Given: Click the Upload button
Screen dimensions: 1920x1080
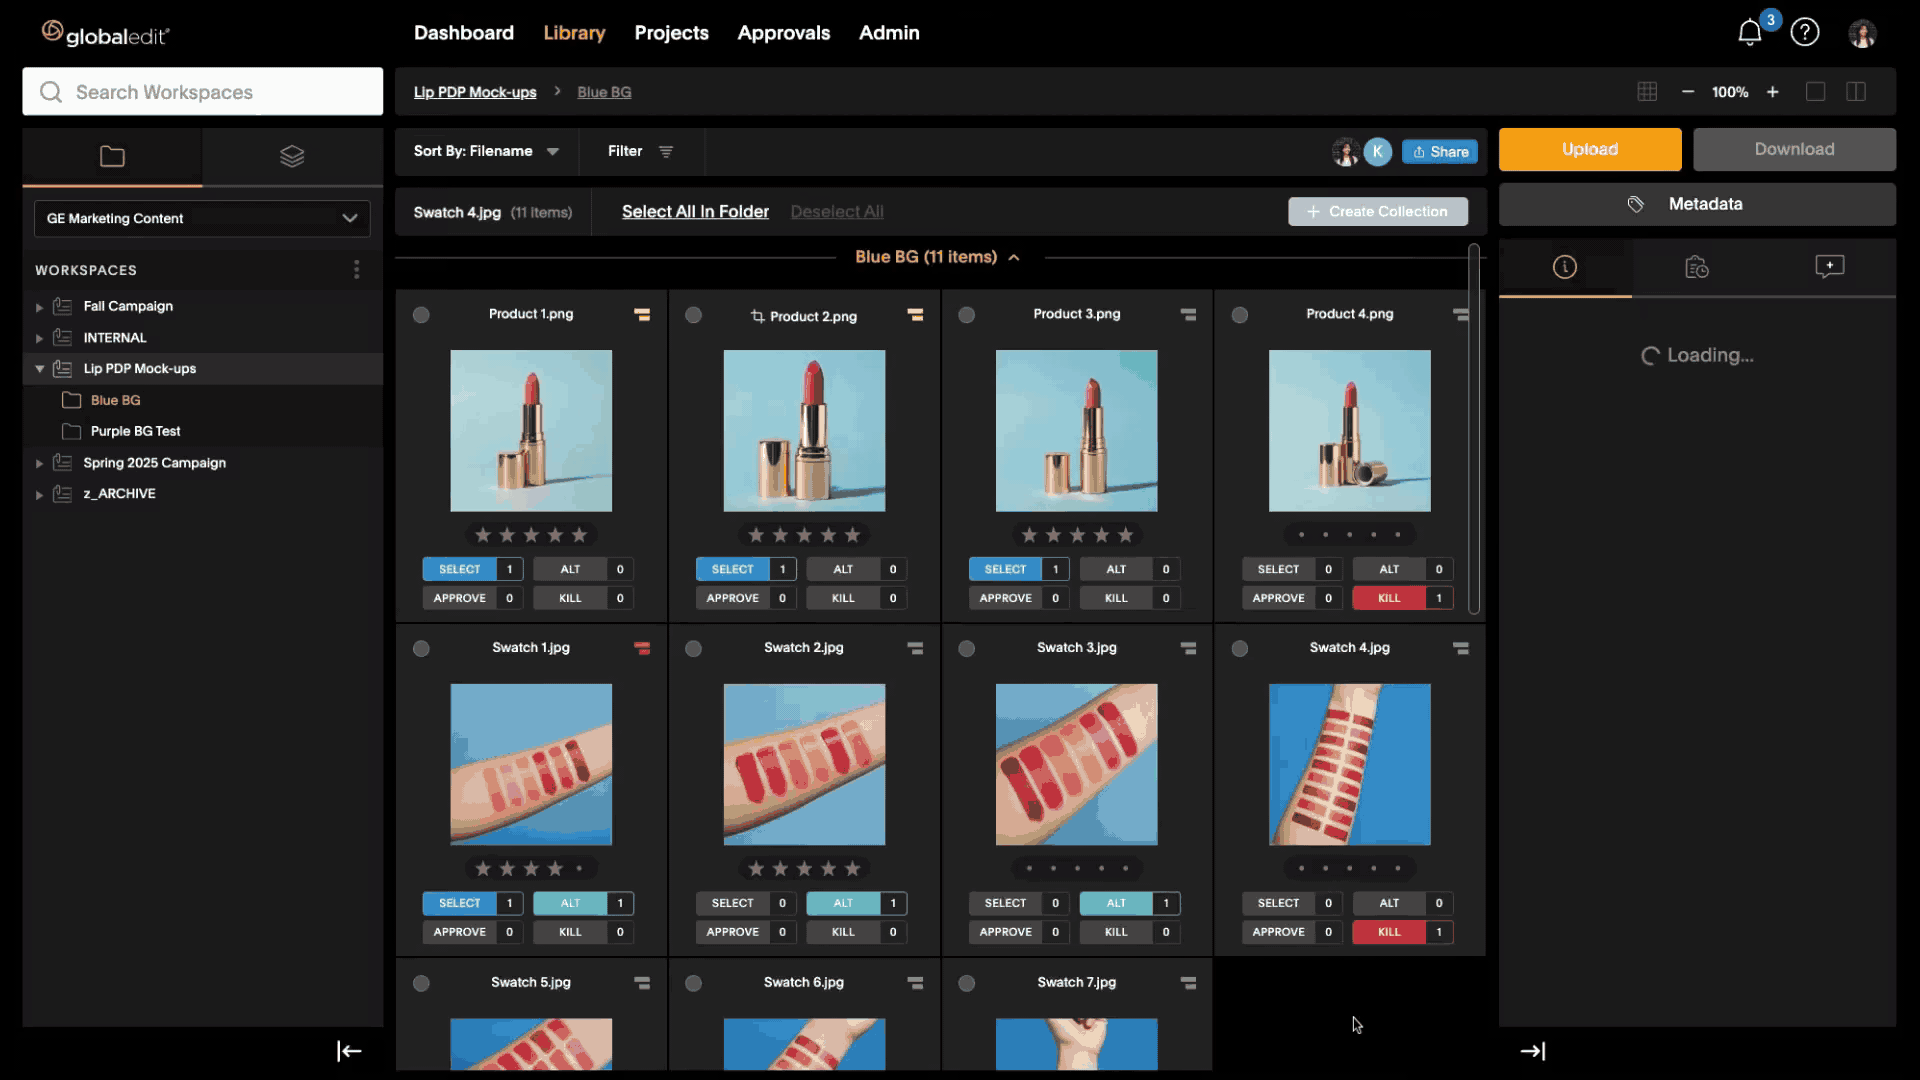Looking at the screenshot, I should [x=1590, y=150].
